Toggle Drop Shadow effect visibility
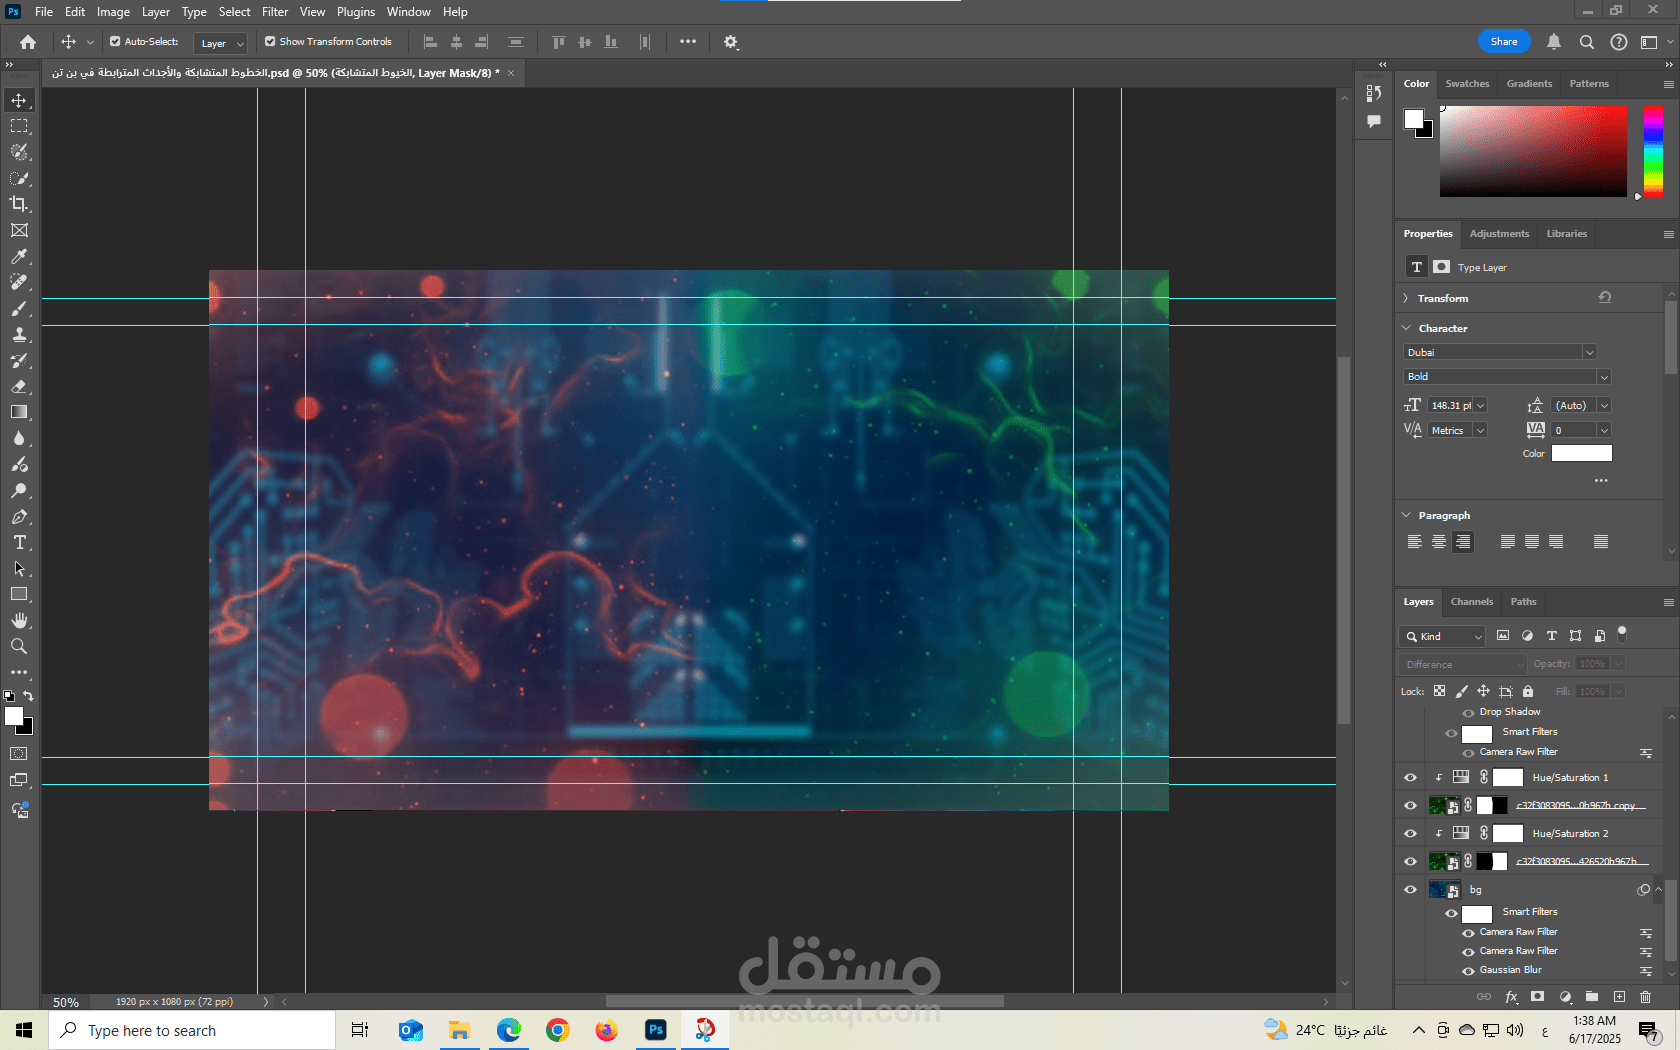Viewport: 1680px width, 1050px height. coord(1469,713)
